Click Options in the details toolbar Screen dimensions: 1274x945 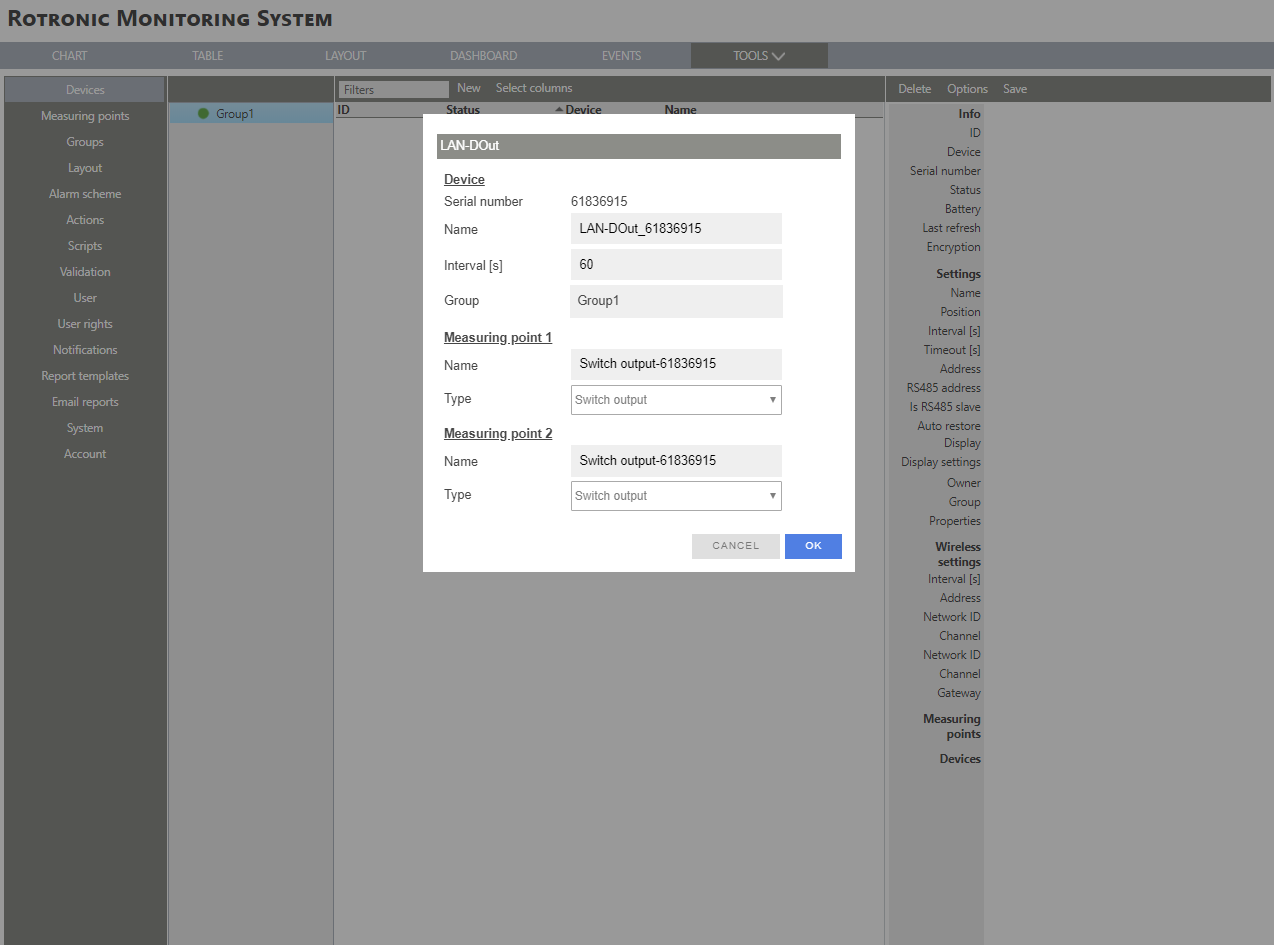pos(967,89)
